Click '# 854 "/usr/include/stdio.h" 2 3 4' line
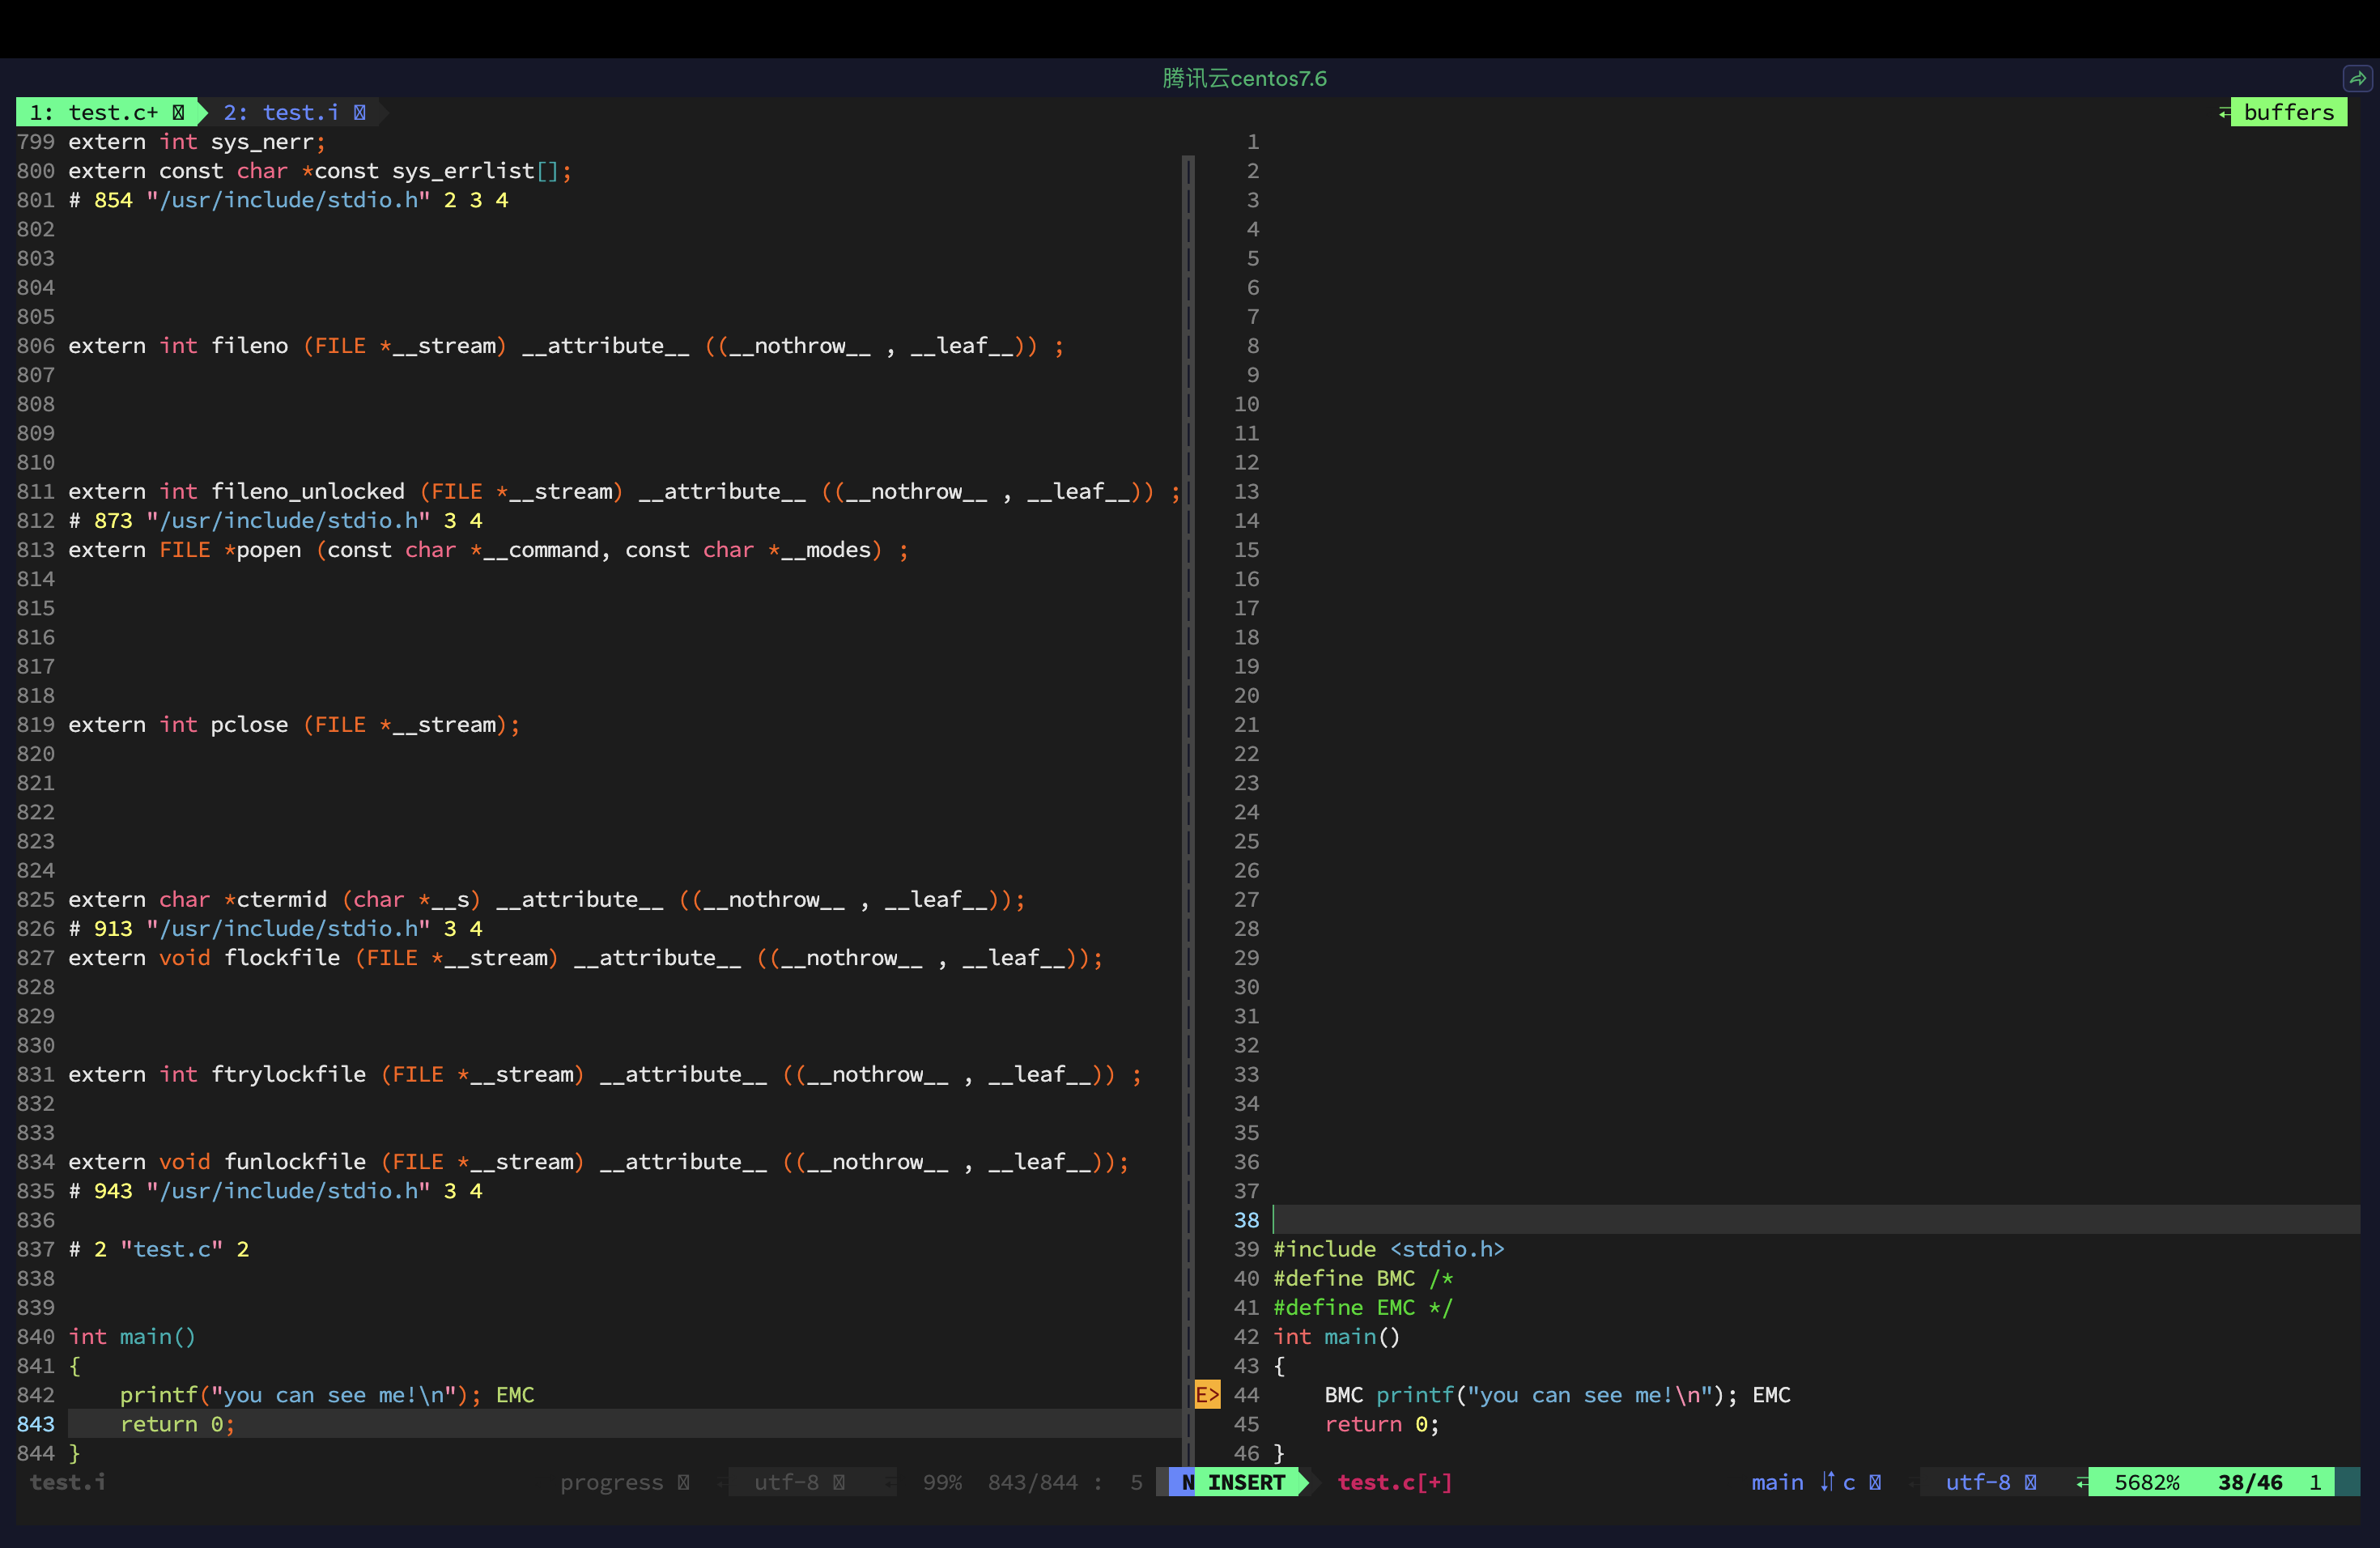Viewport: 2380px width, 1548px height. (288, 200)
